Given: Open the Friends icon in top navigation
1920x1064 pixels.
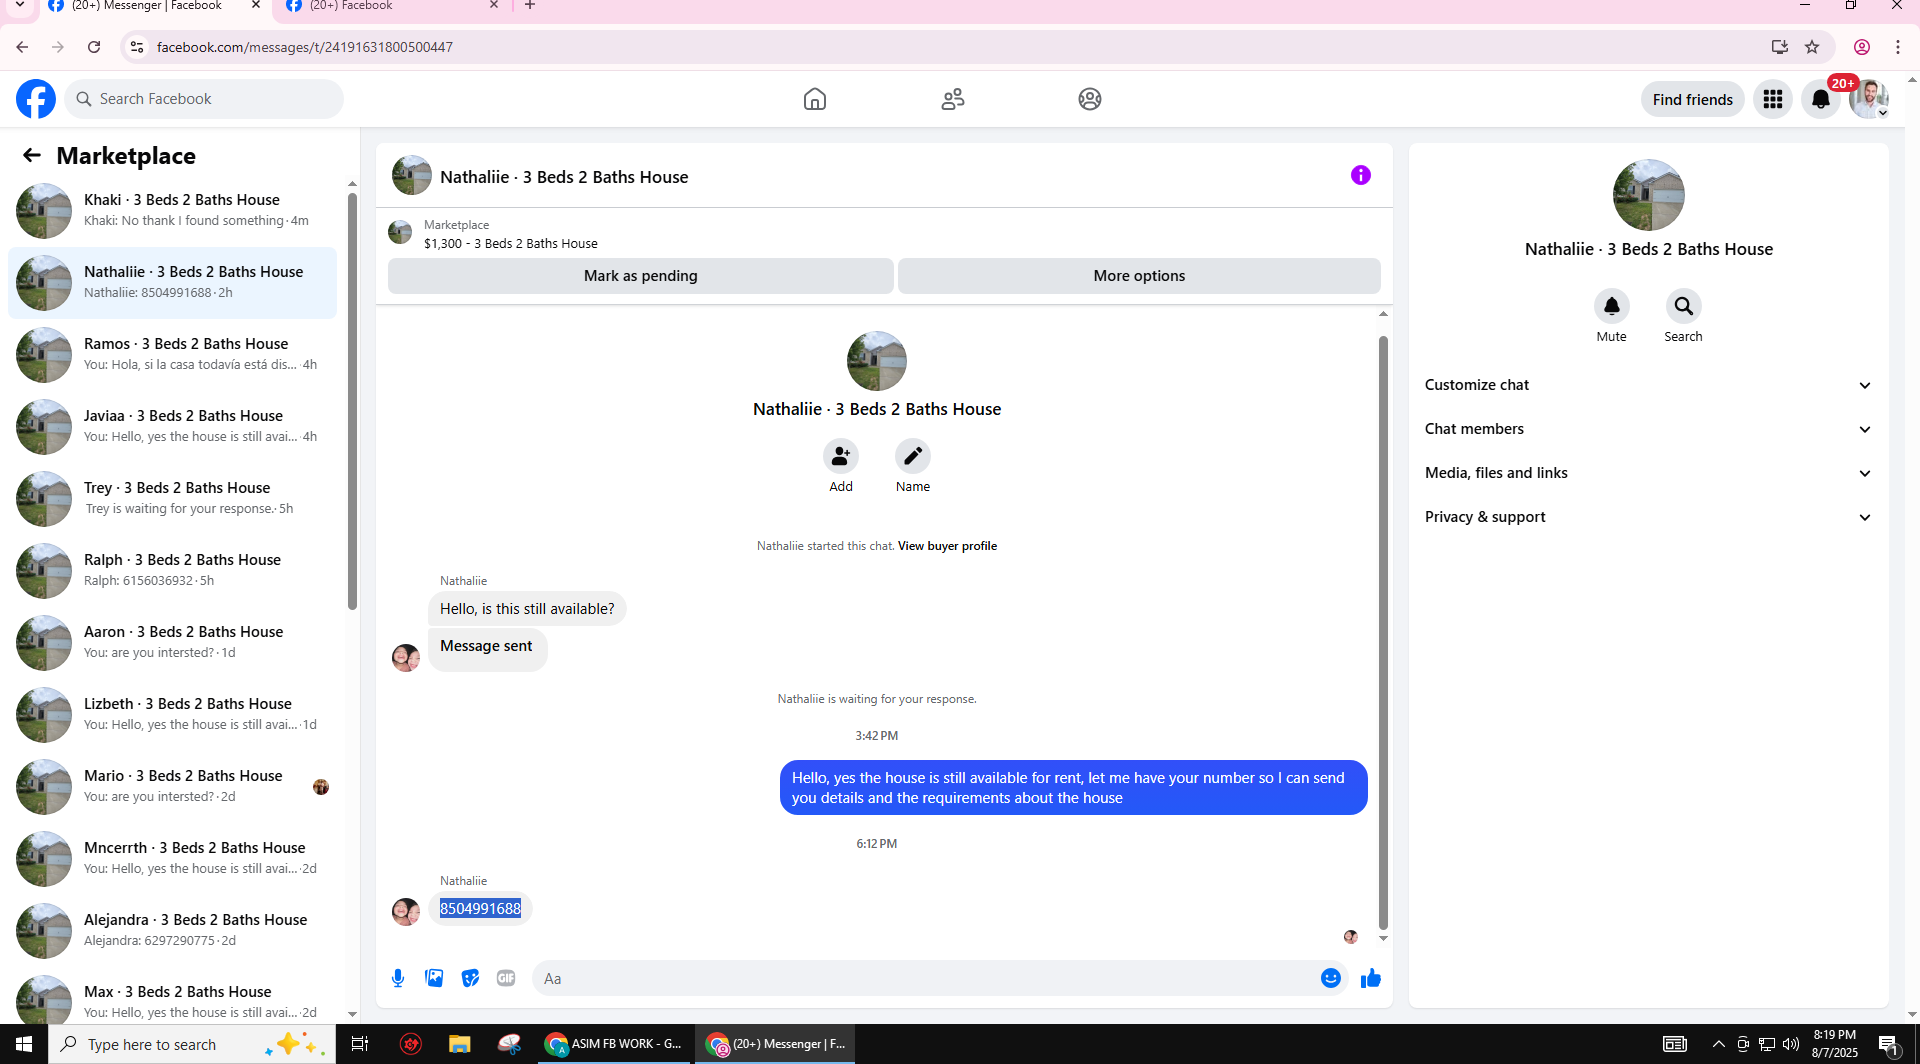Looking at the screenshot, I should click(x=953, y=99).
